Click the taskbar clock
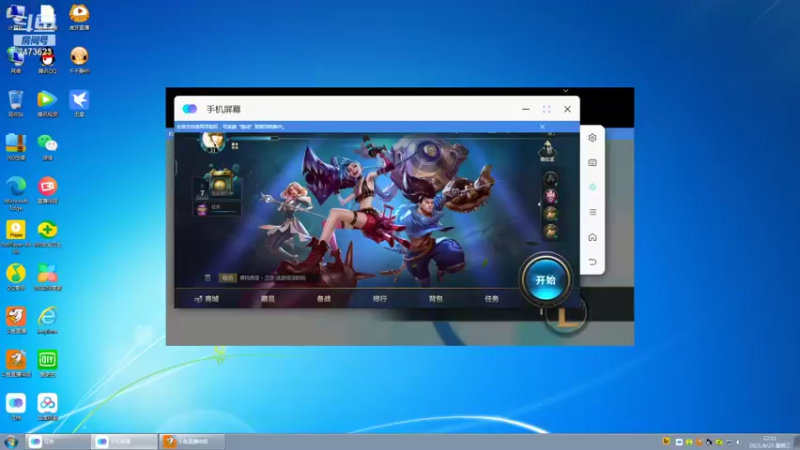This screenshot has height=450, width=800. click(x=769, y=442)
